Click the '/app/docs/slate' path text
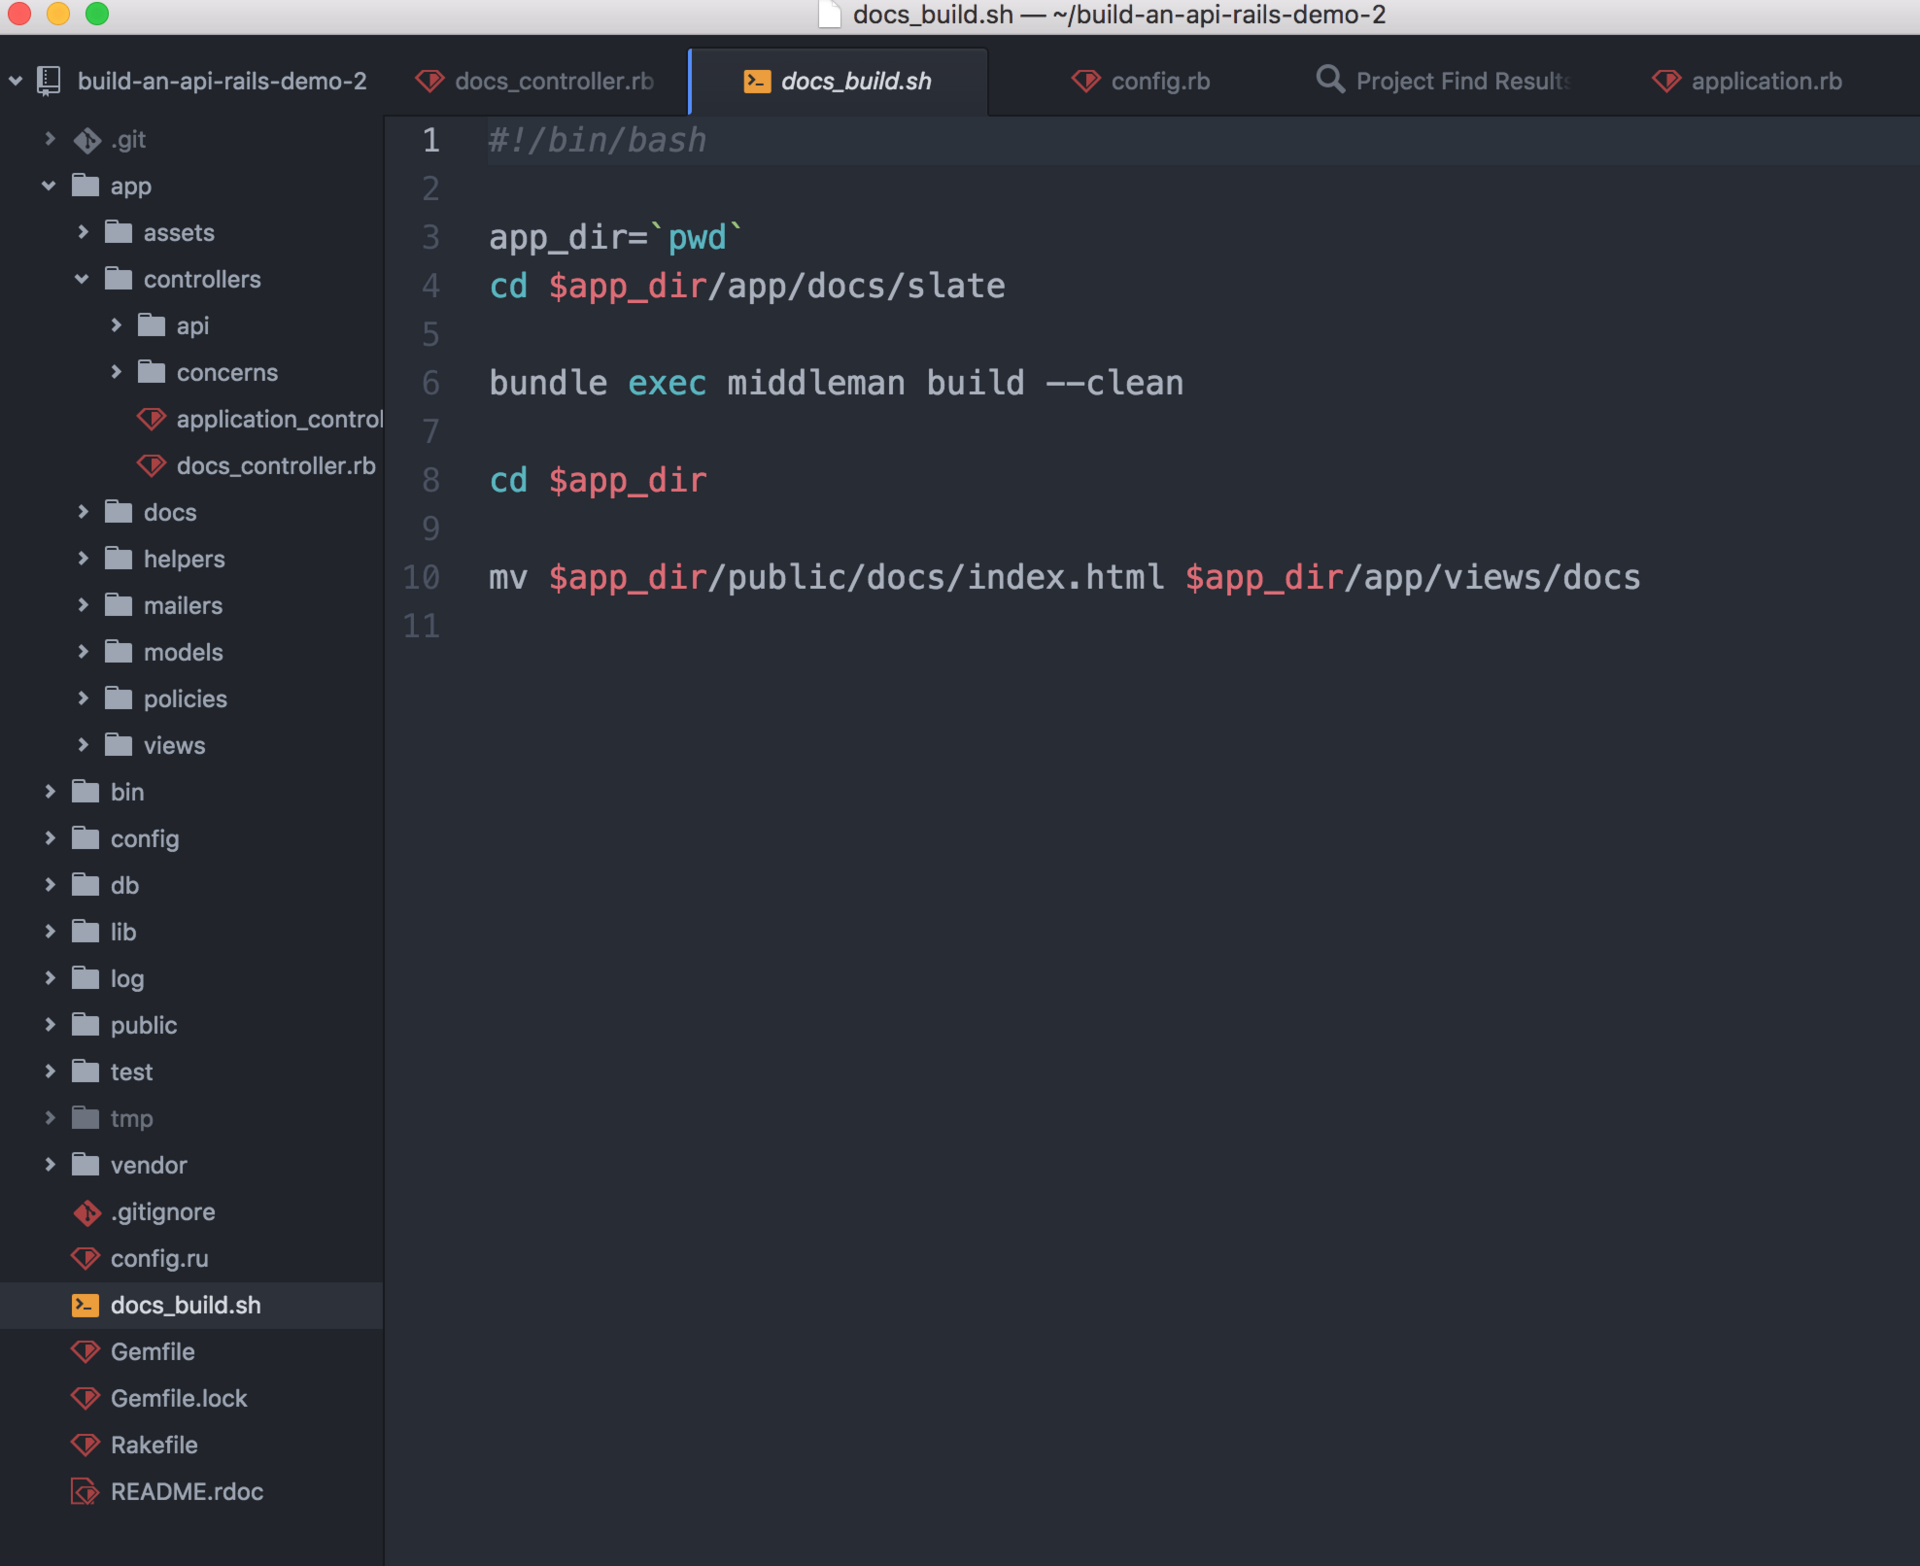Screen dimensions: 1920x1566 [856, 286]
